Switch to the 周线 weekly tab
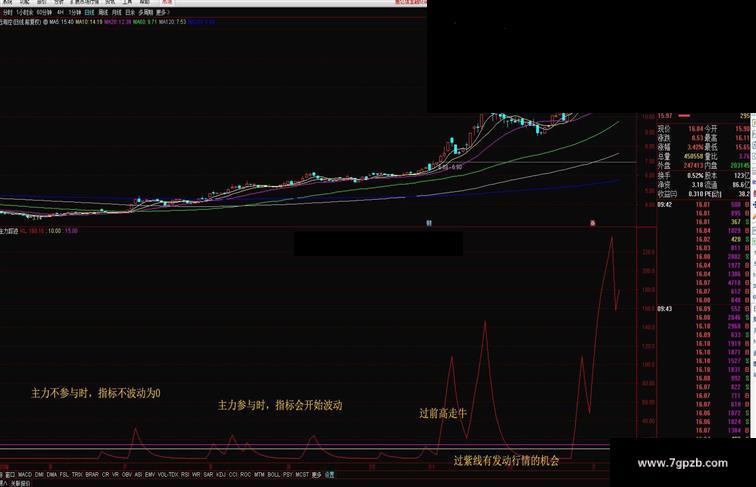This screenshot has width=756, height=487. (103, 12)
